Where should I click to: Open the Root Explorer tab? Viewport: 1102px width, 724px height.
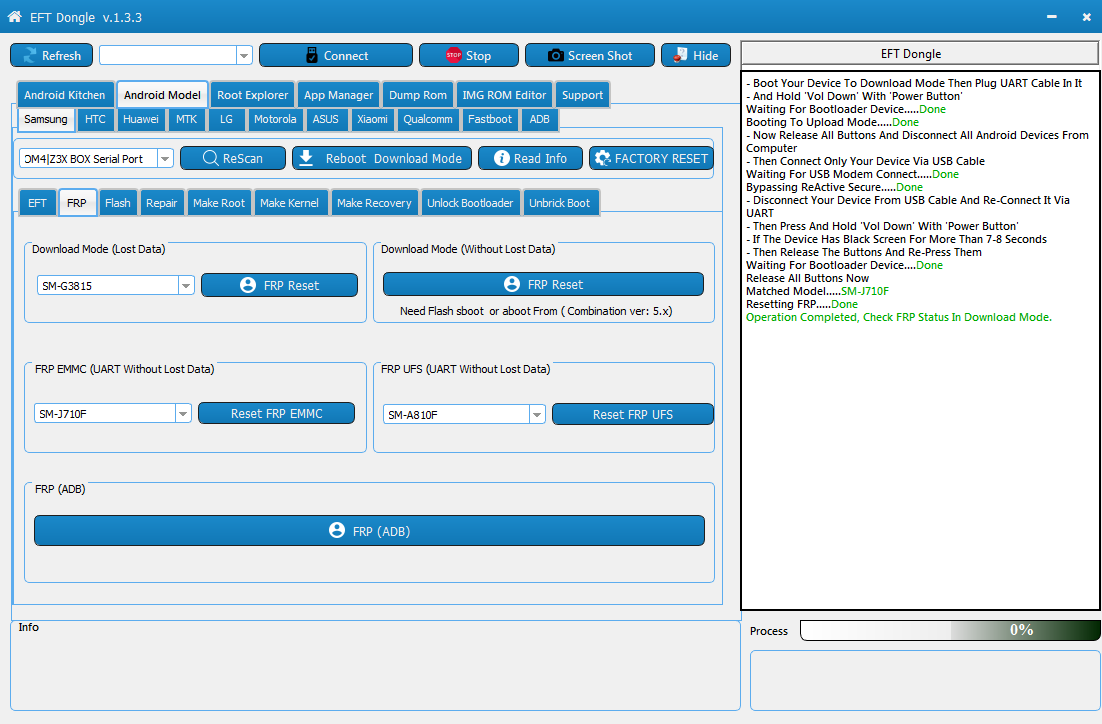(252, 95)
